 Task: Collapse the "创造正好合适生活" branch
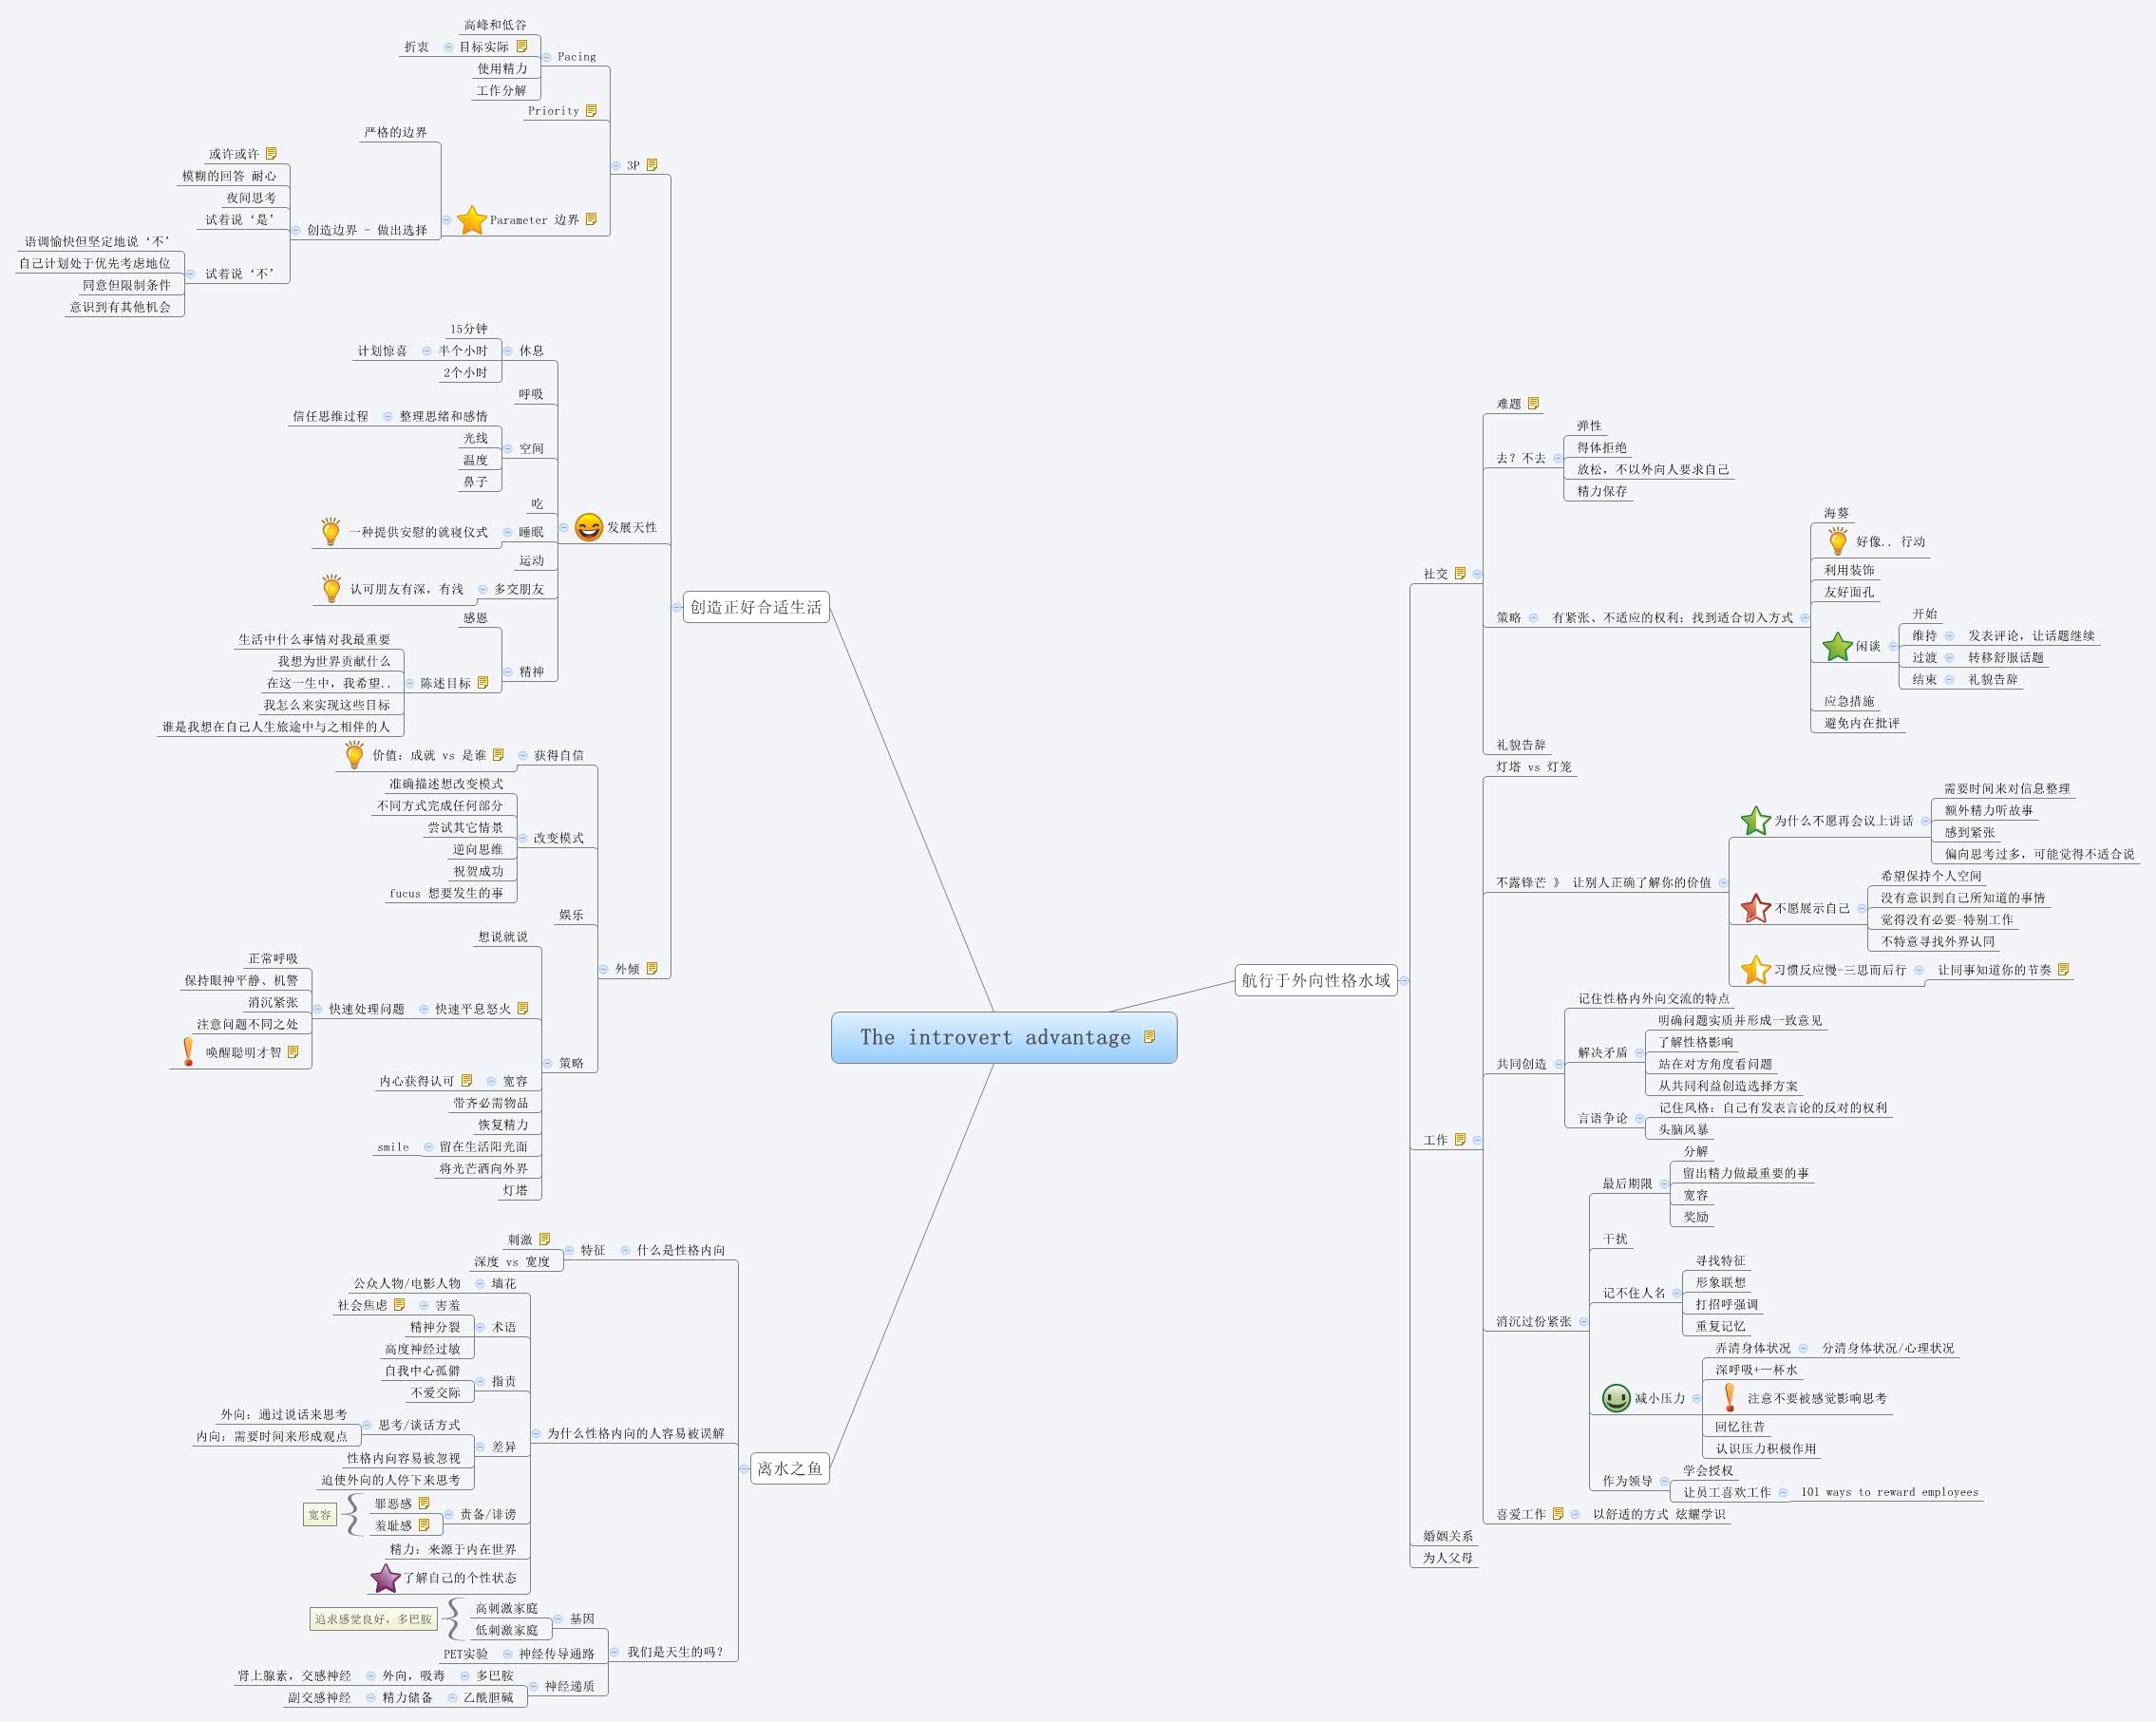(x=676, y=606)
